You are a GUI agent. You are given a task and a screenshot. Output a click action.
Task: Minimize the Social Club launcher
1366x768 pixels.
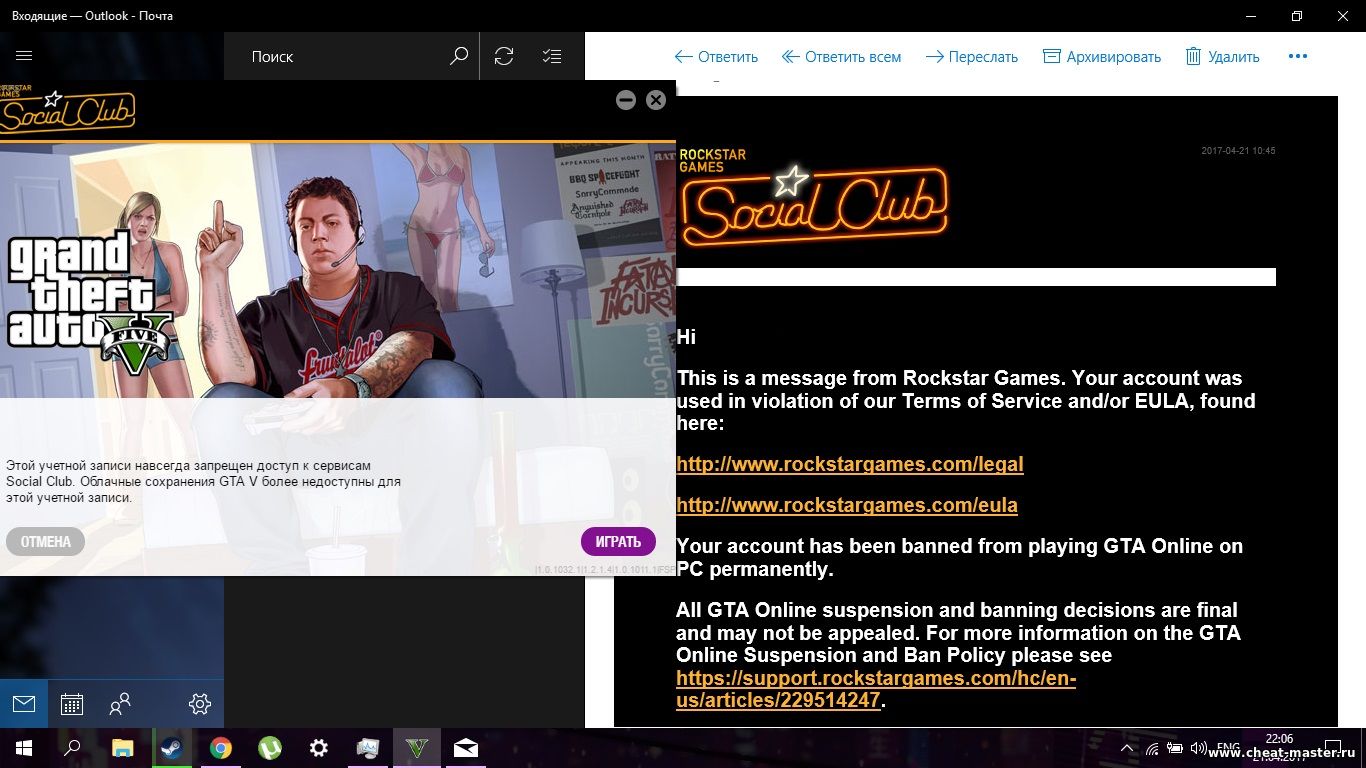626,100
